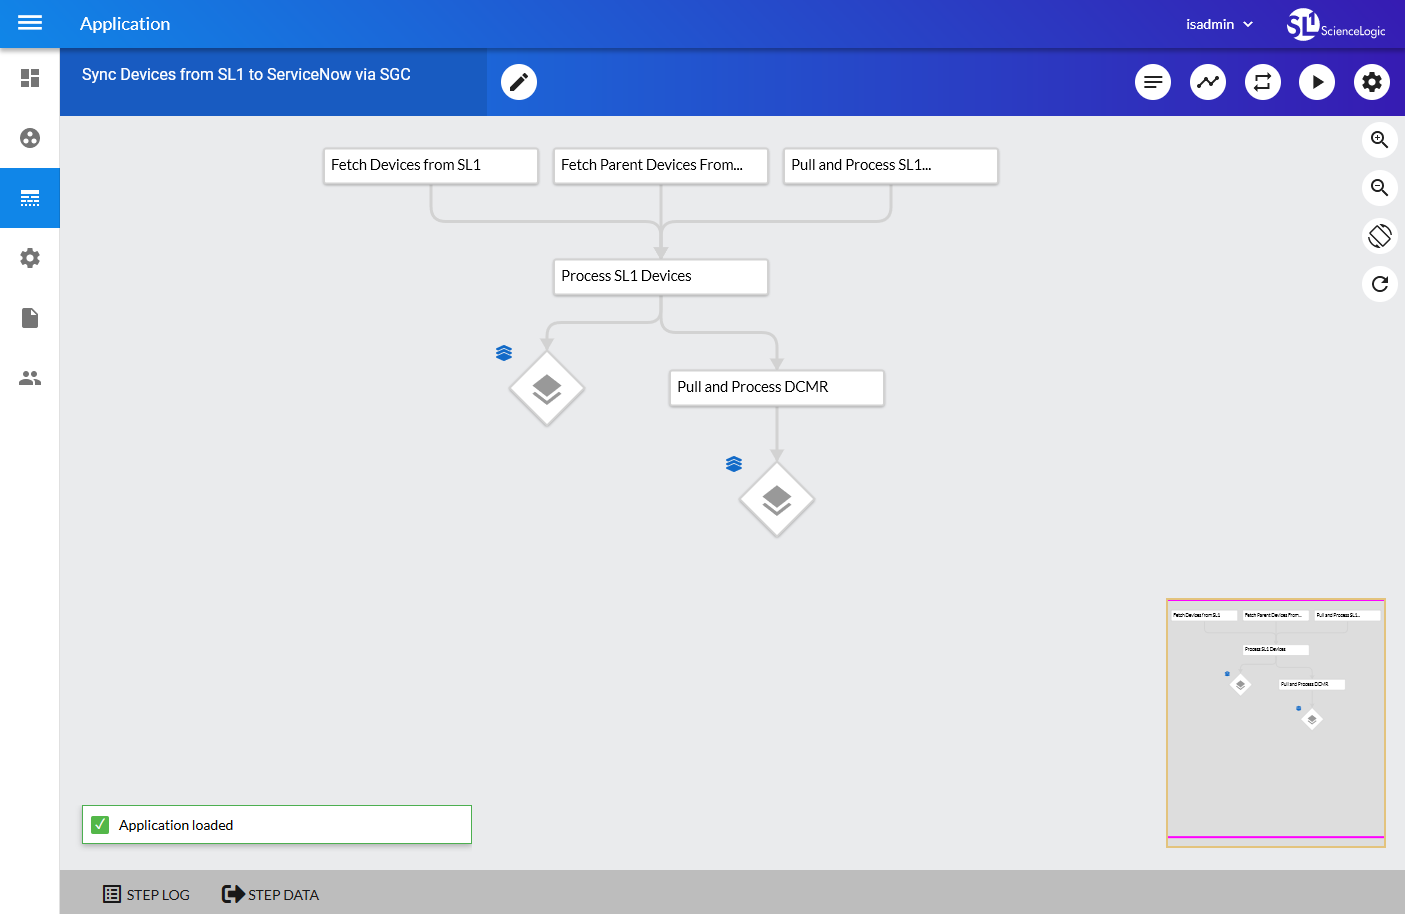Reset canvas view with refresh icon
This screenshot has height=914, width=1405.
(x=1380, y=284)
